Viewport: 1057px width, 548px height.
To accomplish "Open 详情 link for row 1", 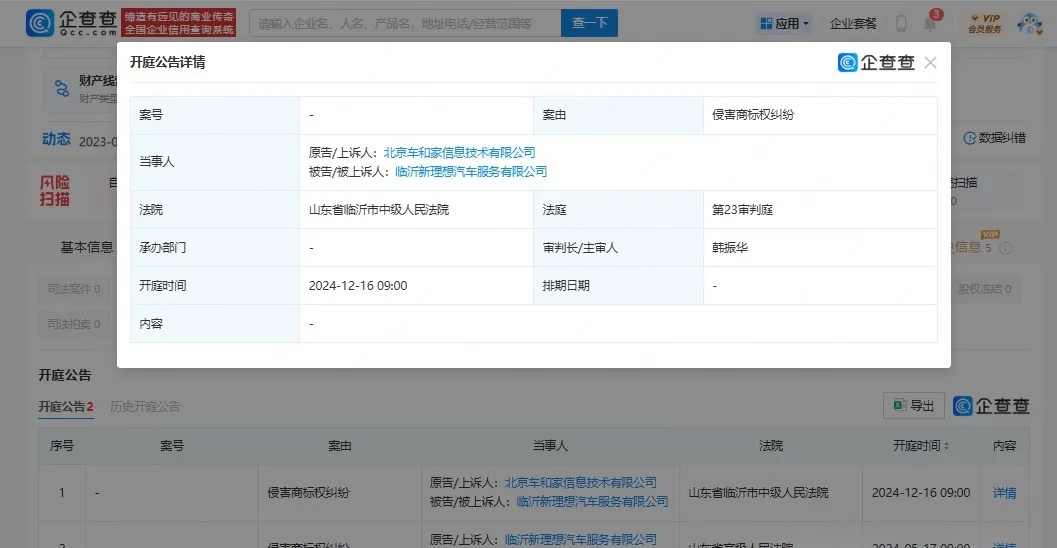I will pos(1004,493).
